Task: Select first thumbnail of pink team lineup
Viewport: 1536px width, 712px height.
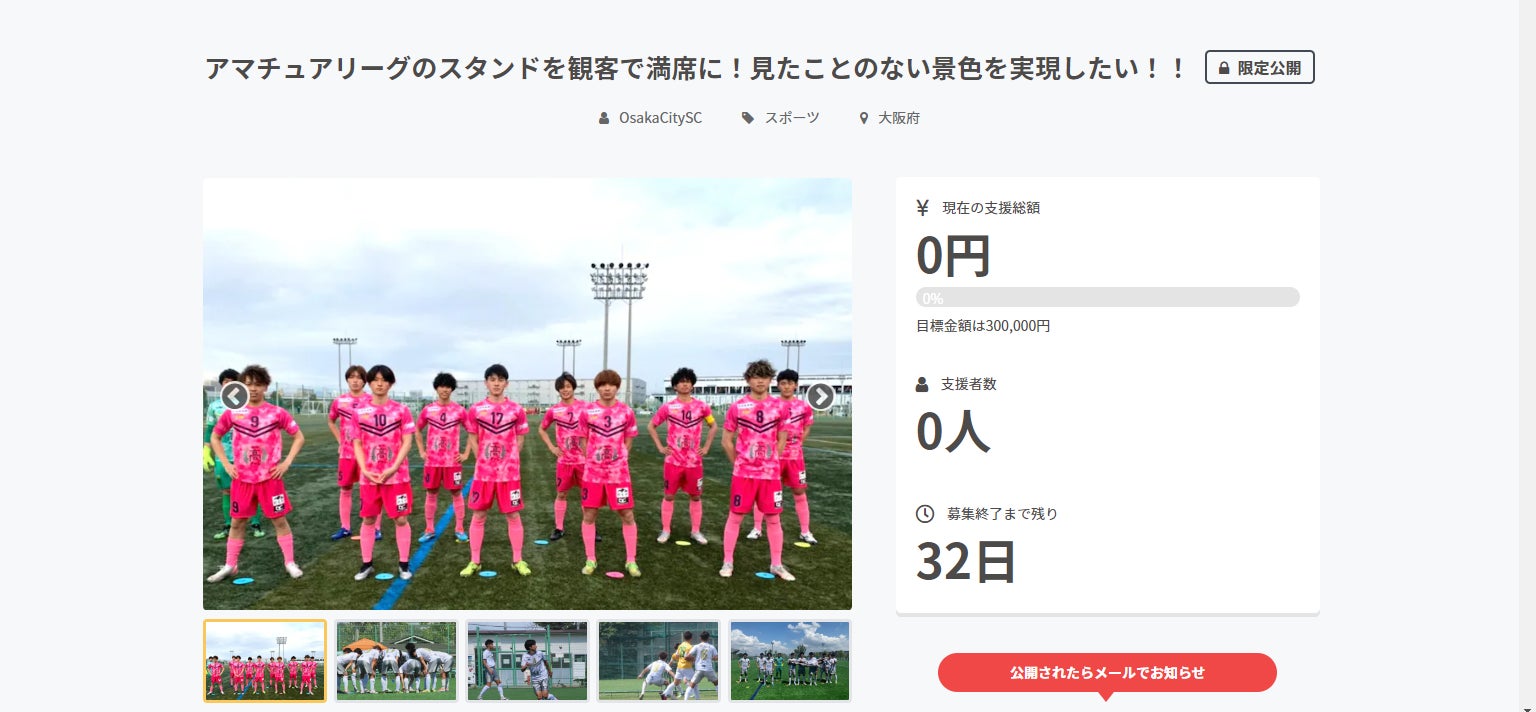Action: [265, 661]
